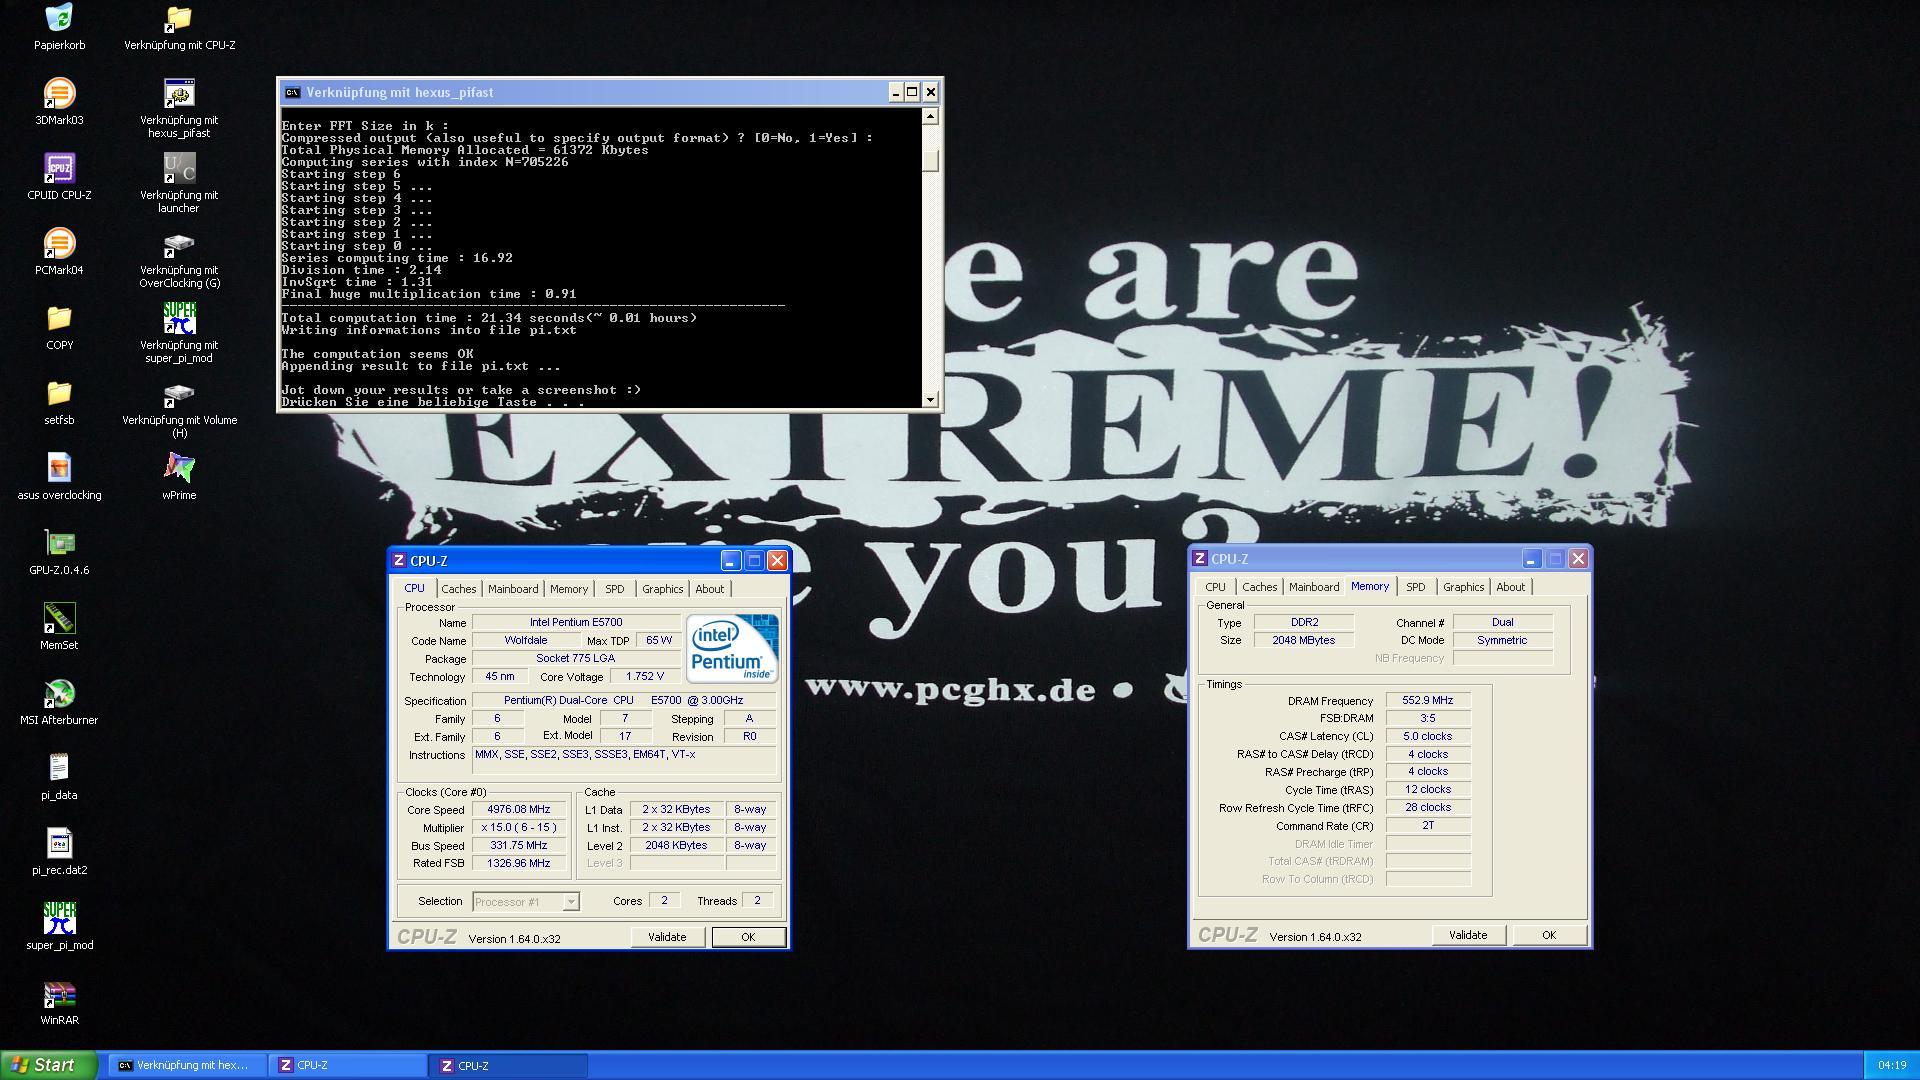Activate hexus_pifast taskbar button
Screen dimensions: 1920x1080
point(187,1066)
